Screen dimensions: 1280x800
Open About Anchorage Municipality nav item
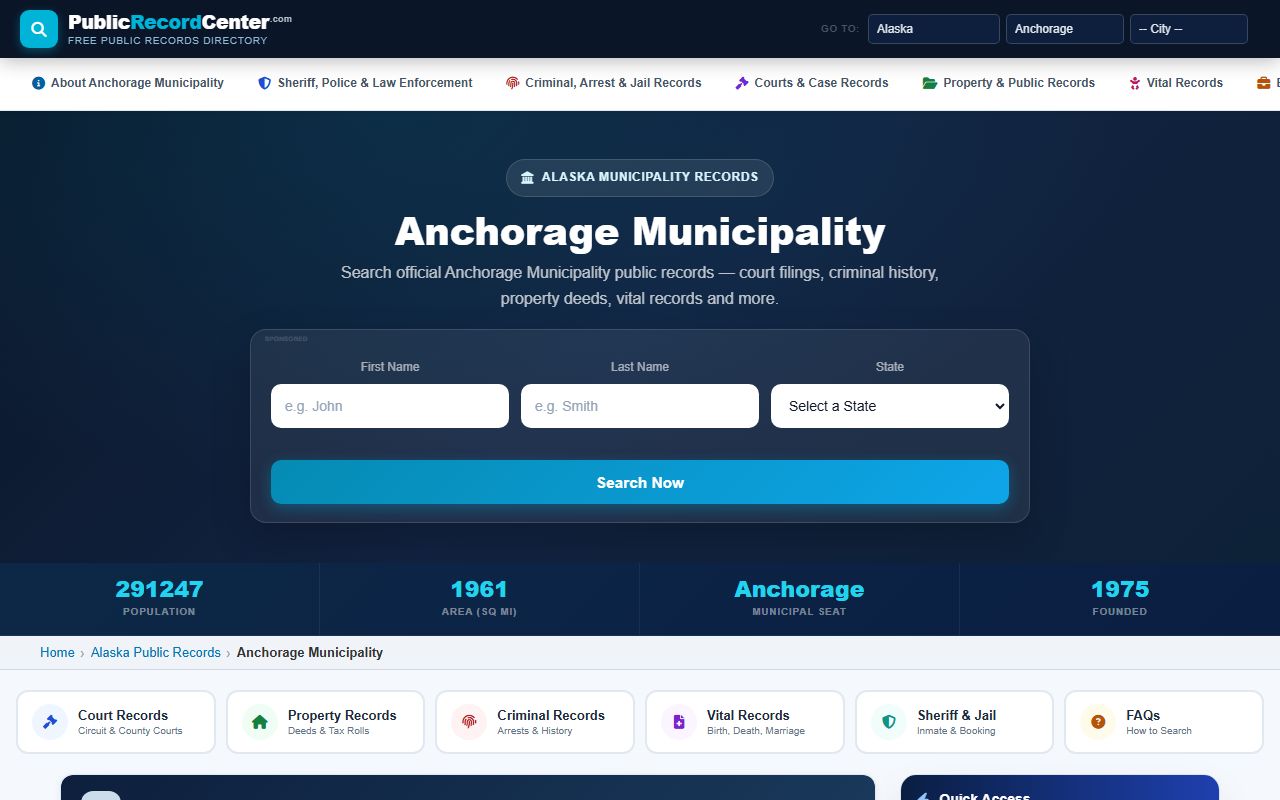coord(128,83)
